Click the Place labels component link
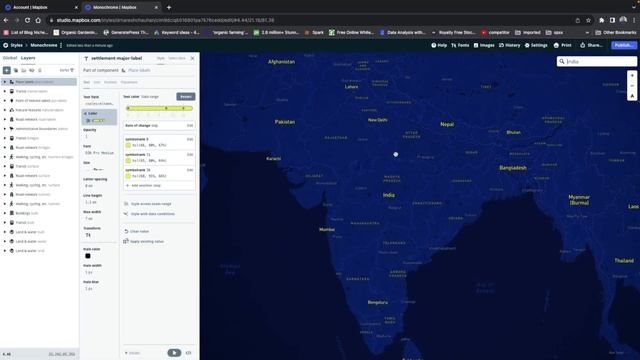 (x=139, y=70)
